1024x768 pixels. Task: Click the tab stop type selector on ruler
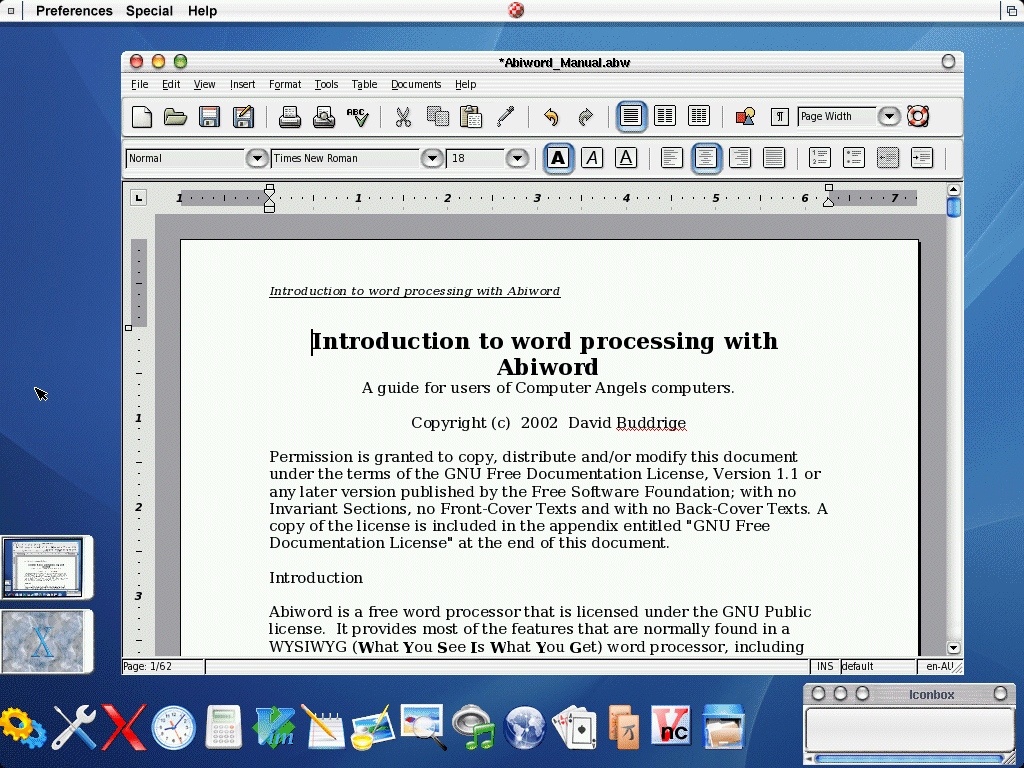click(138, 198)
